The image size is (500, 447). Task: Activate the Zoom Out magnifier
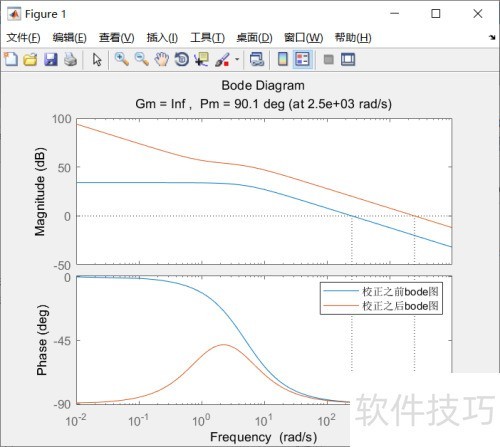coord(142,60)
